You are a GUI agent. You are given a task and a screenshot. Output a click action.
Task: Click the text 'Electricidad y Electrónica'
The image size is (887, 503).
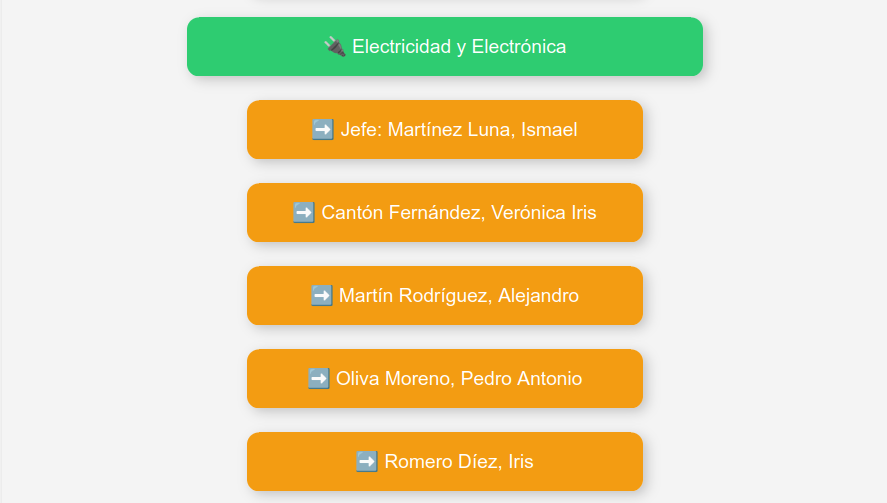[x=459, y=46]
